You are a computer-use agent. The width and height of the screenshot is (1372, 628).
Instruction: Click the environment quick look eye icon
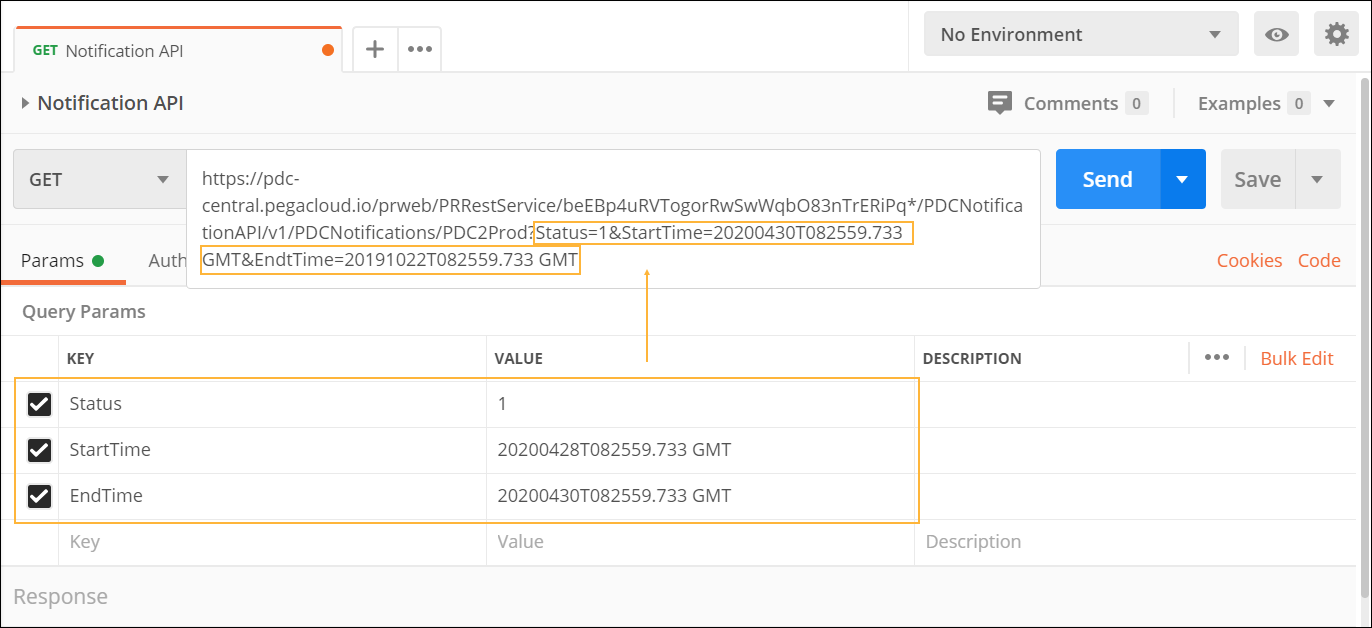click(x=1276, y=35)
